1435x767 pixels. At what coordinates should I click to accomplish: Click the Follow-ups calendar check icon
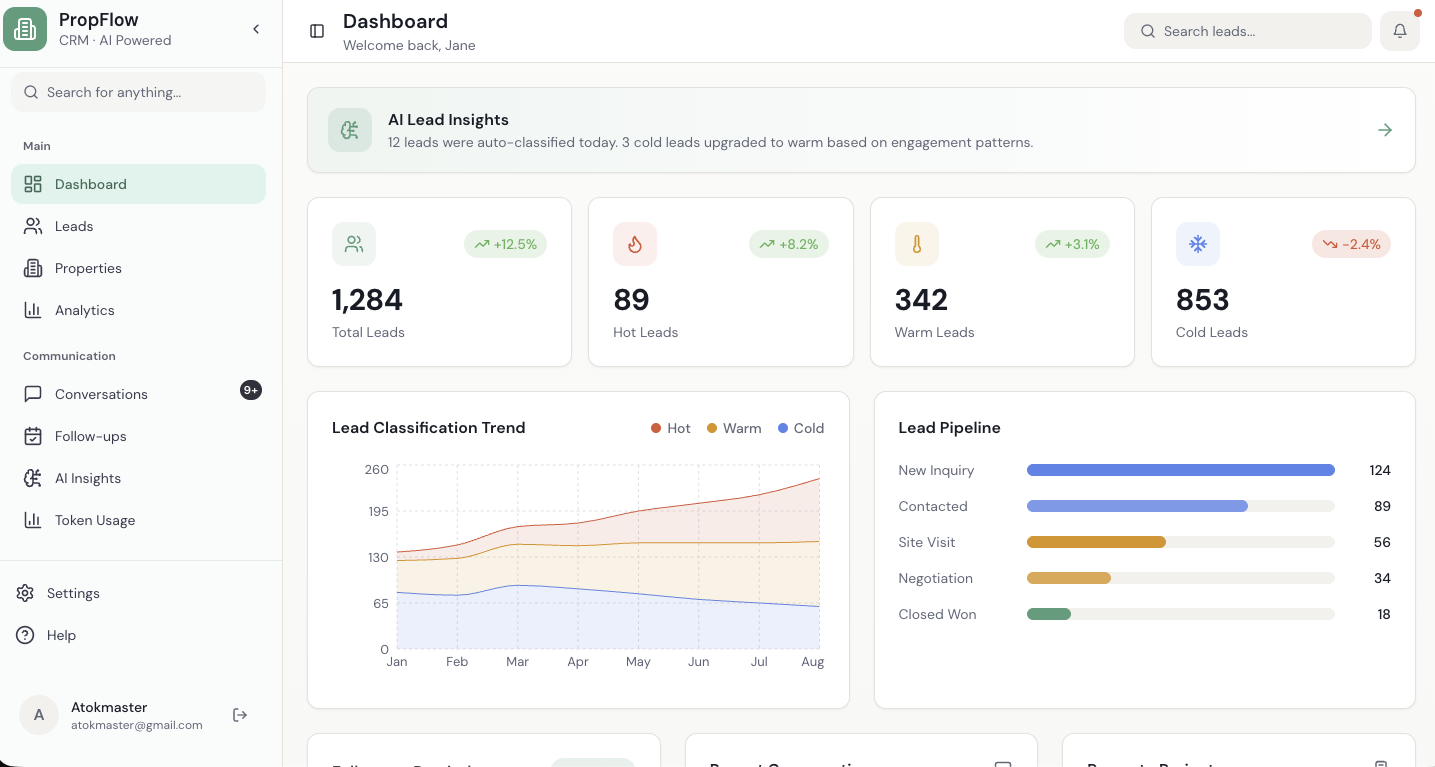(33, 436)
